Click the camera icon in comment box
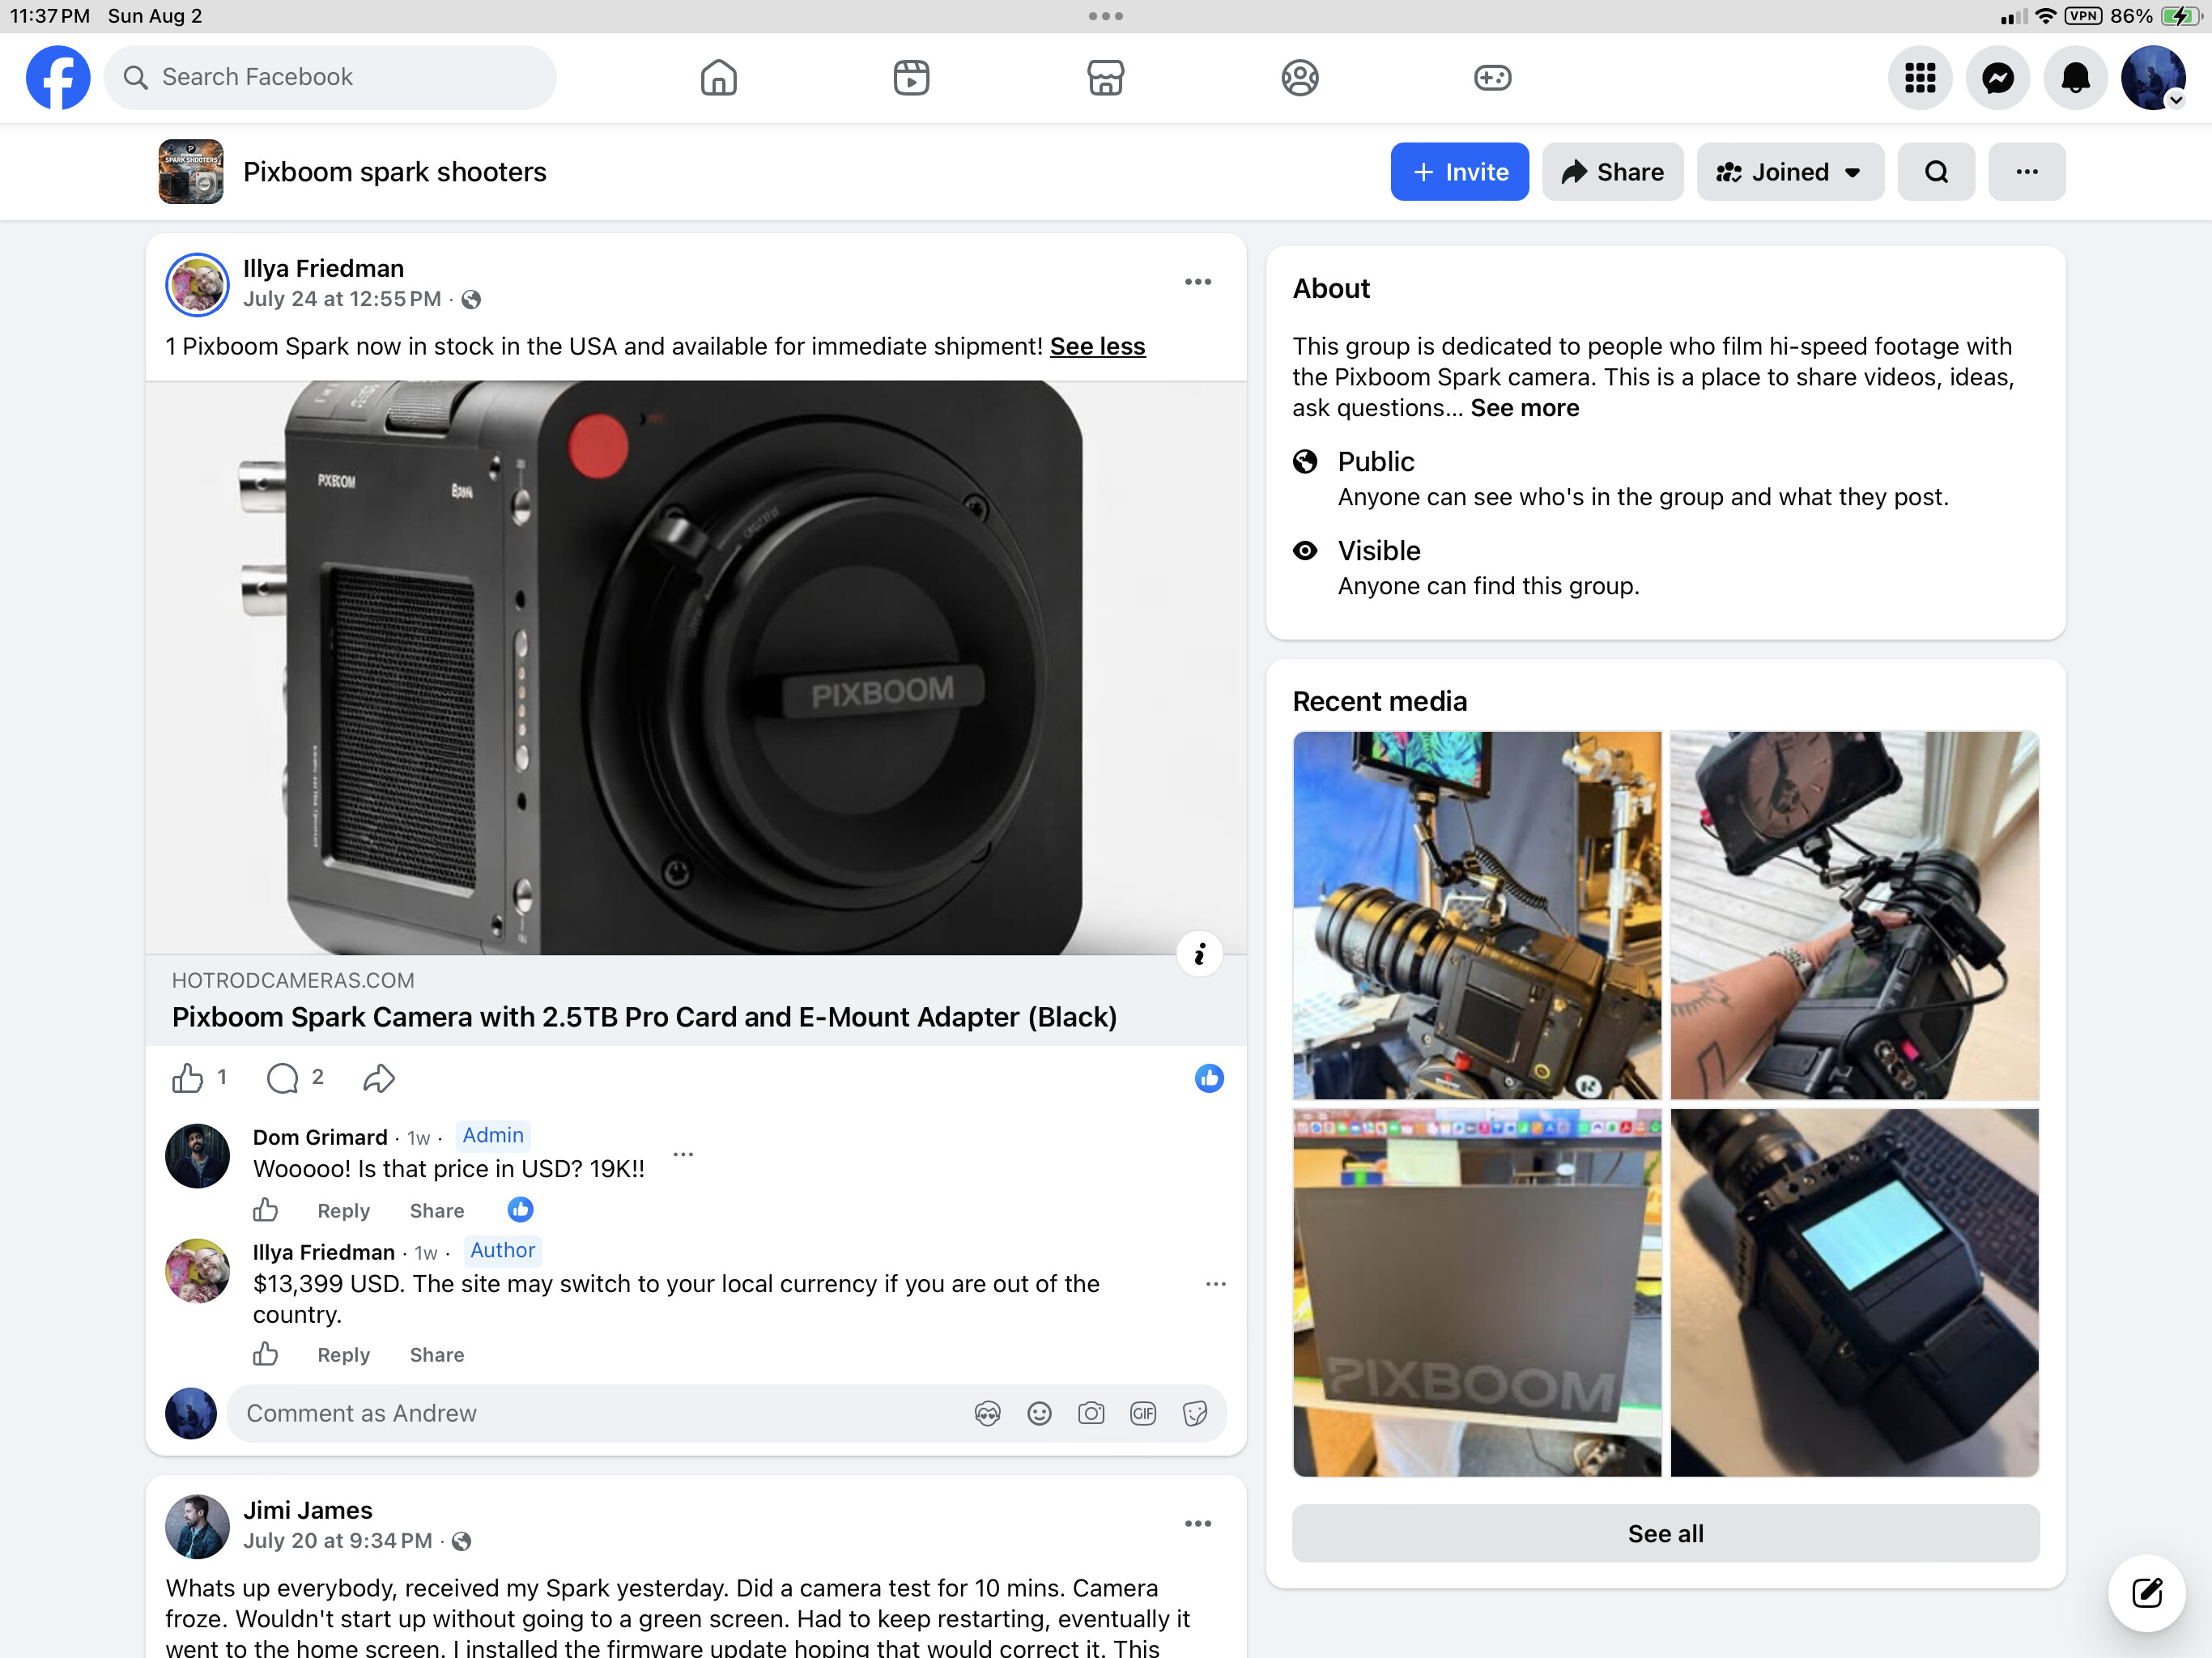Screen dimensions: 2212x1658 1090,1413
